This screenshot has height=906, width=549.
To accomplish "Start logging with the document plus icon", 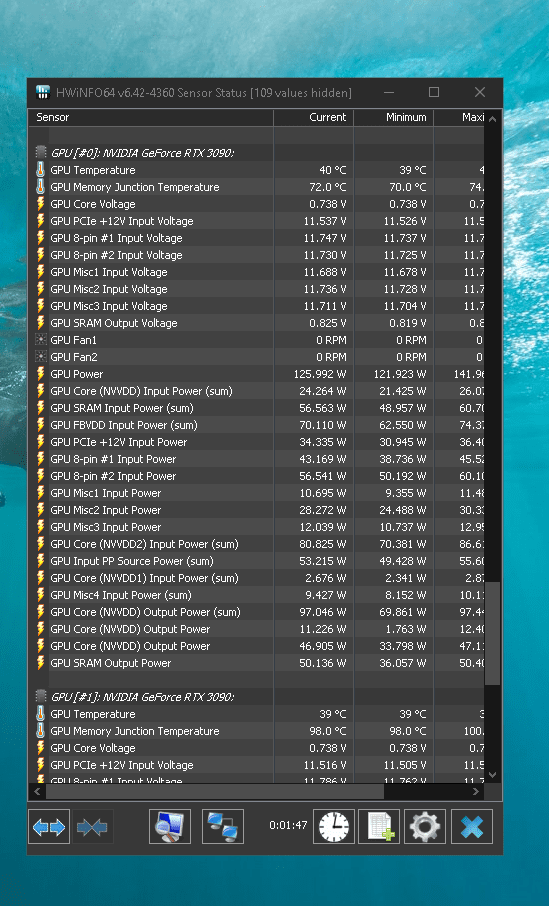I will click(x=380, y=827).
